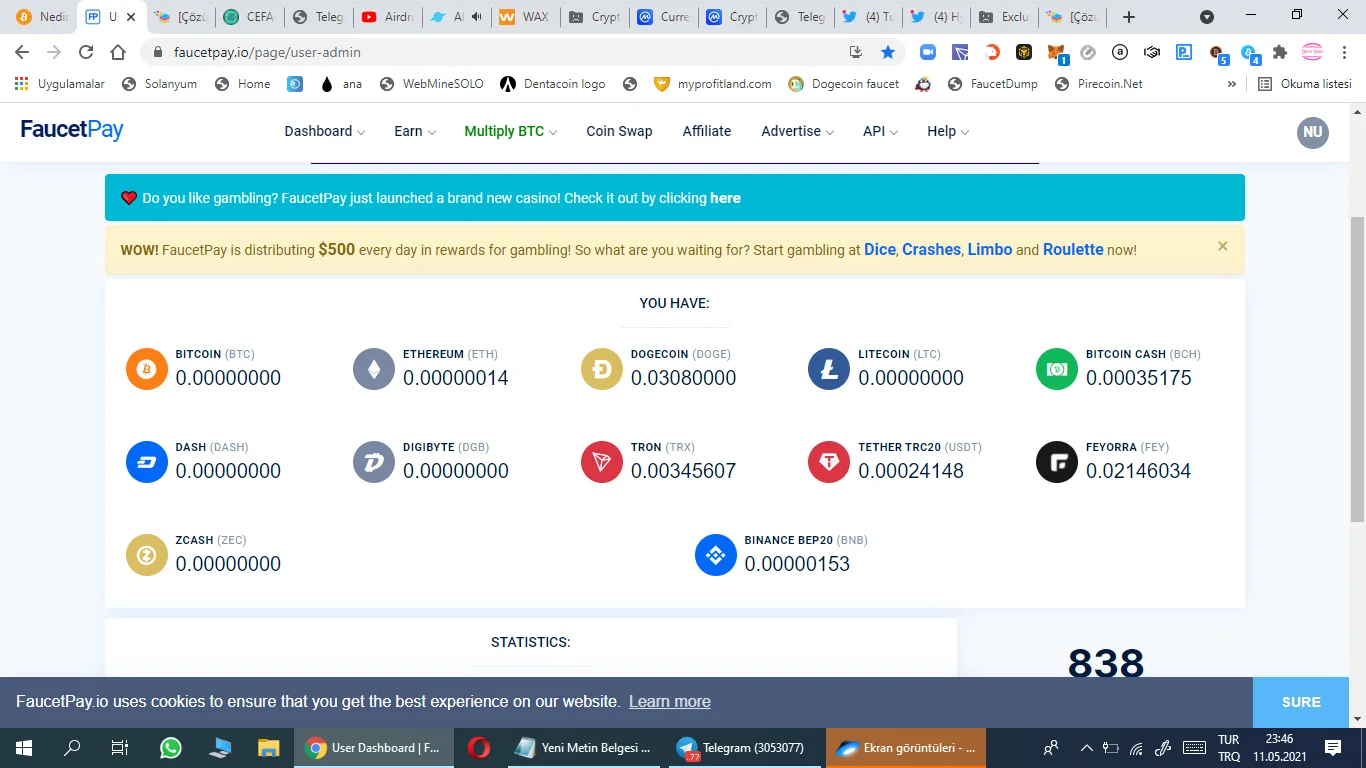Open the NU user avatar menu
This screenshot has width=1366, height=768.
pos(1313,132)
